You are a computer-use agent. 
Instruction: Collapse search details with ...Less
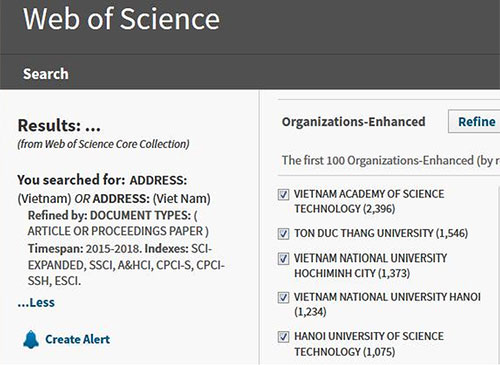click(36, 302)
